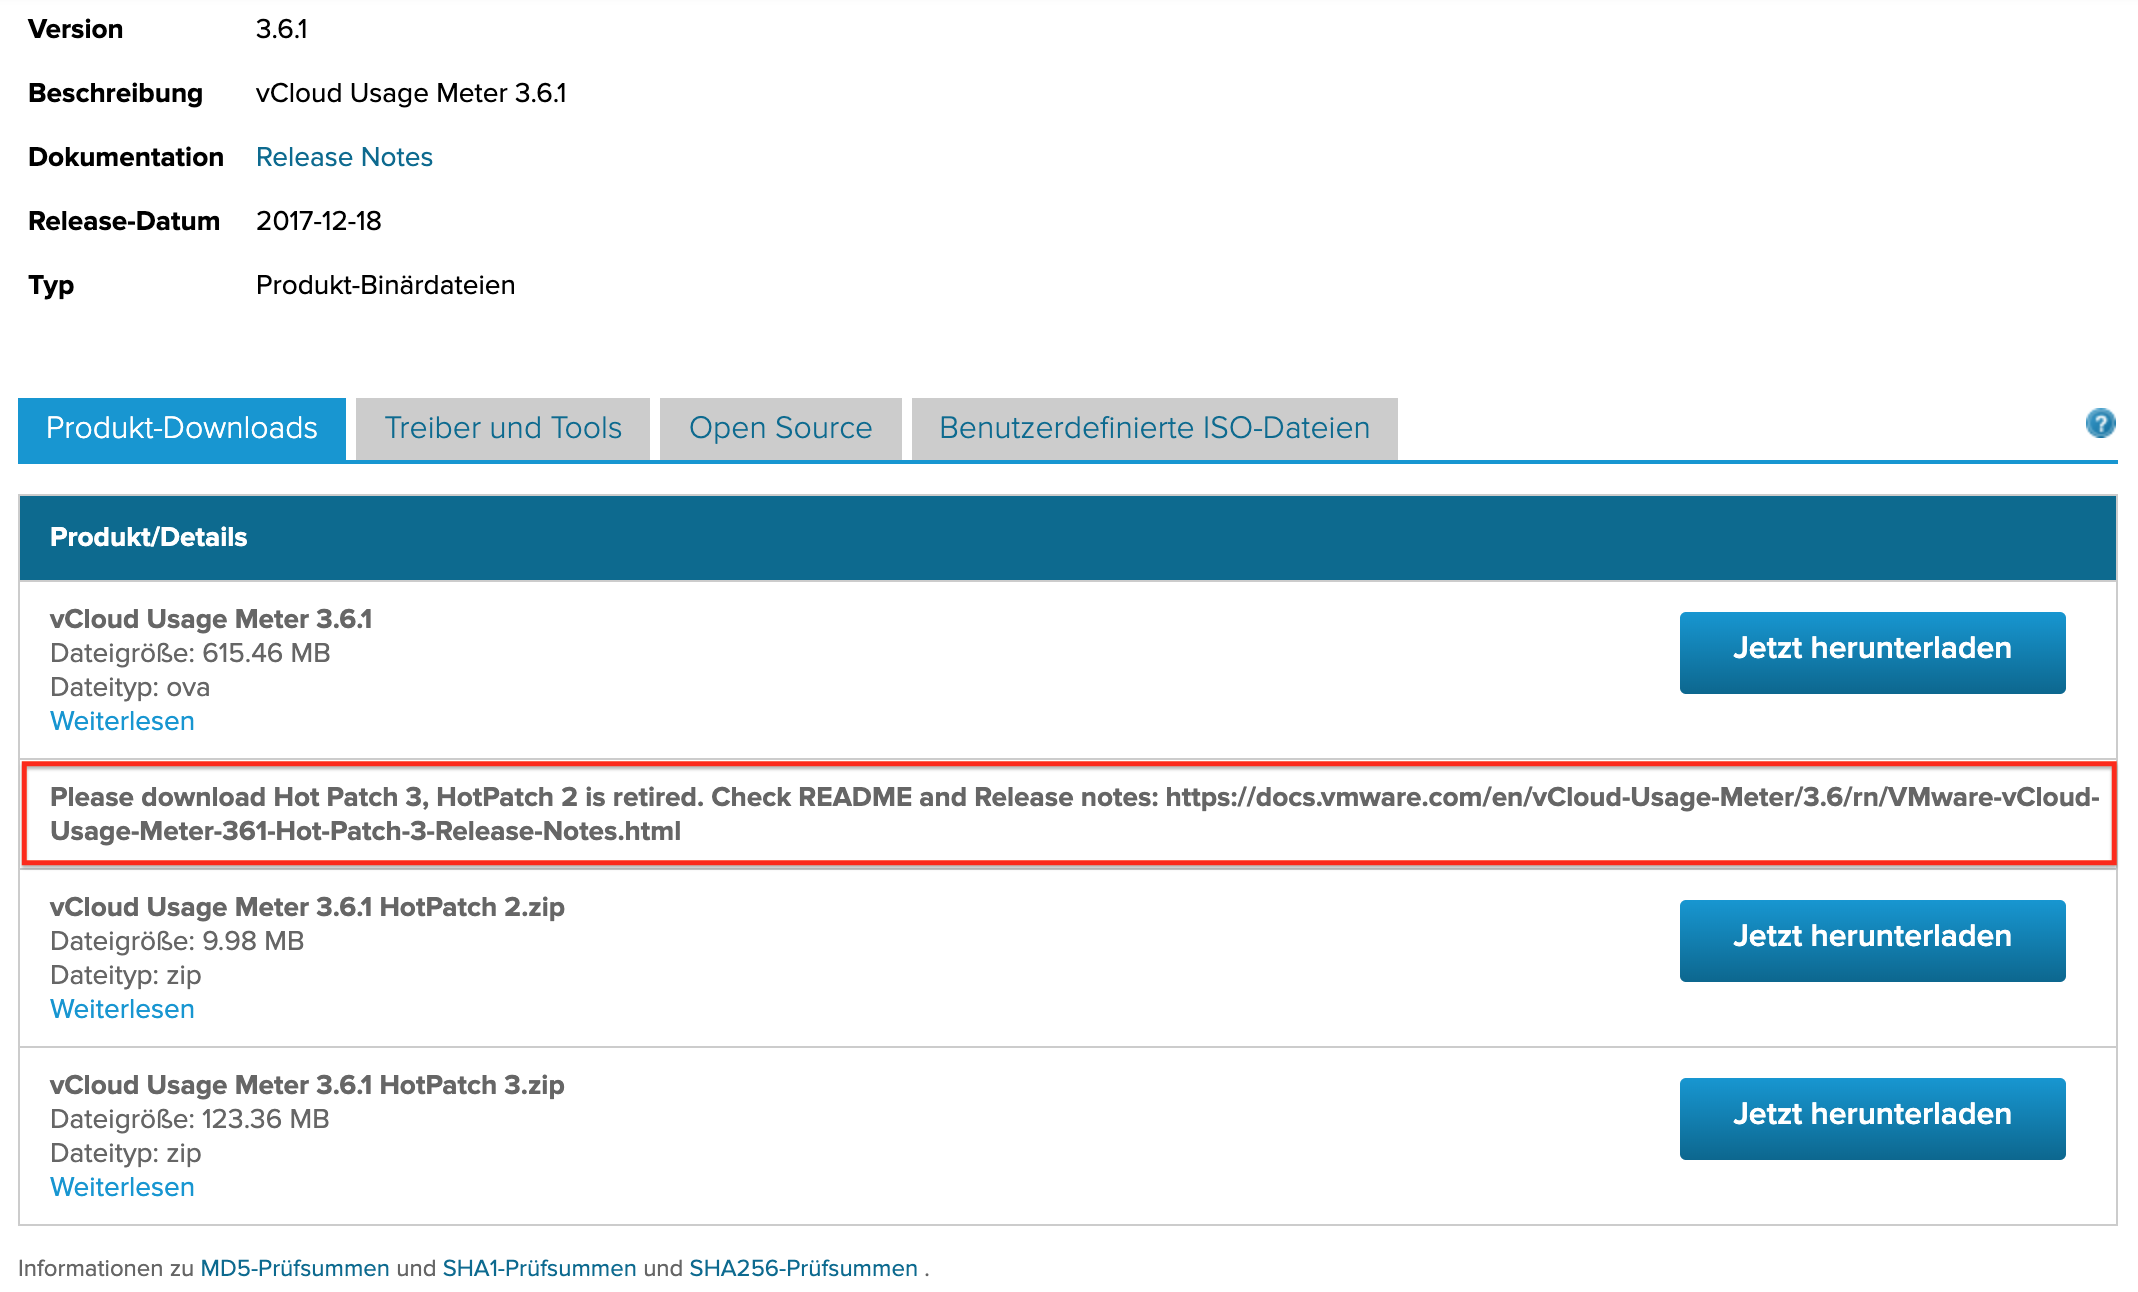
Task: Click the 'Dateityp: ova' text
Action: (x=130, y=687)
